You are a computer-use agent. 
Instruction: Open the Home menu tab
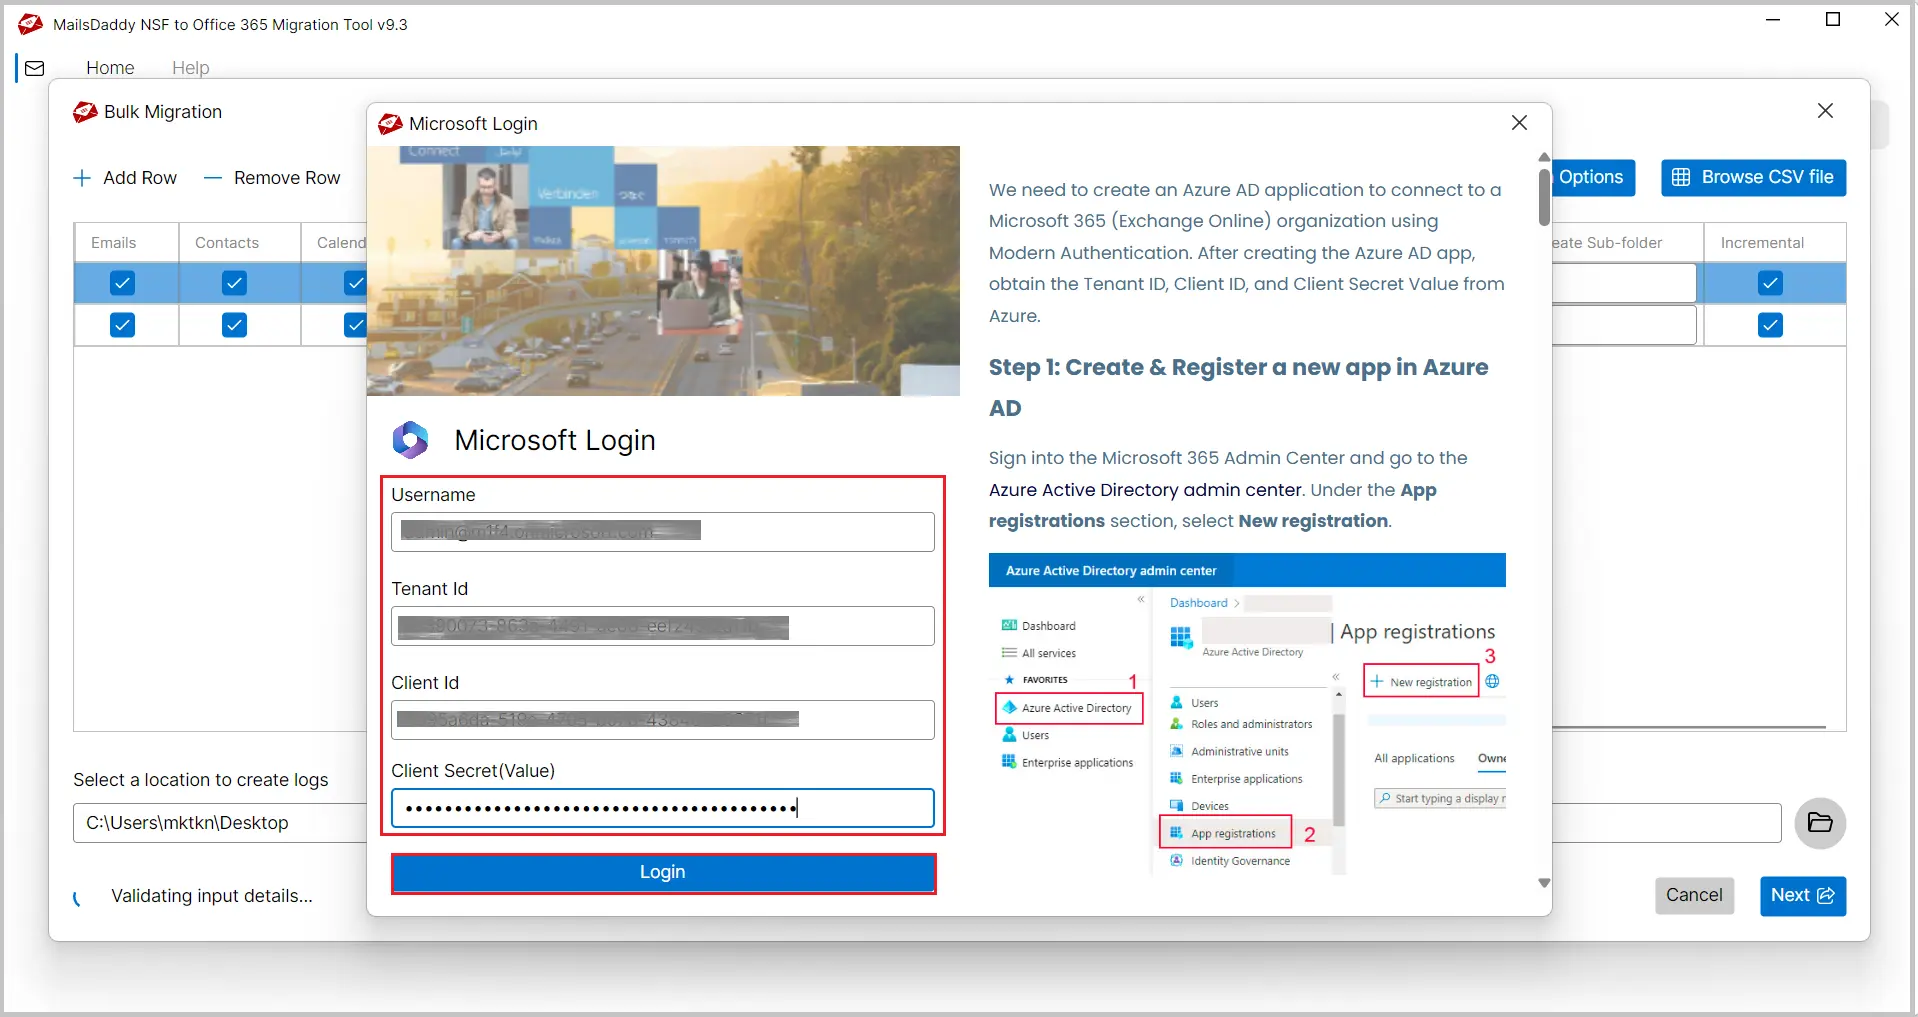110,68
